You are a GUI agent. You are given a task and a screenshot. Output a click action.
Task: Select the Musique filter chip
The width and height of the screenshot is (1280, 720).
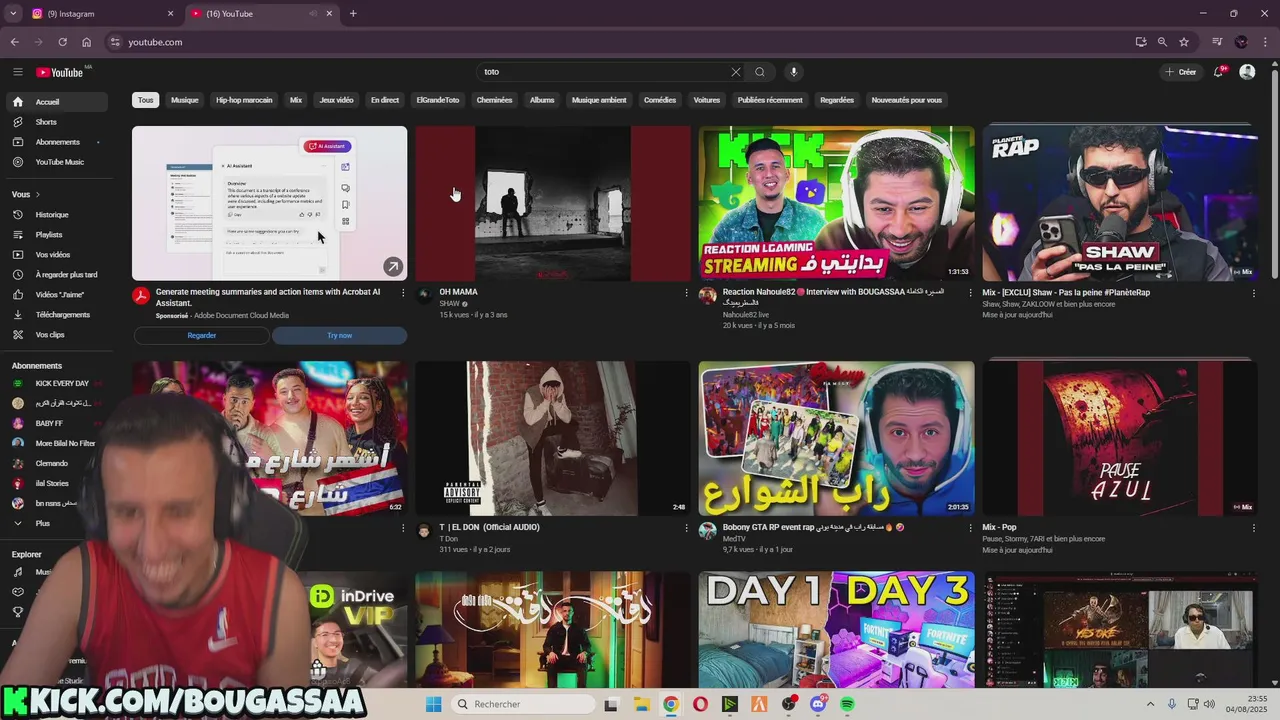point(185,100)
